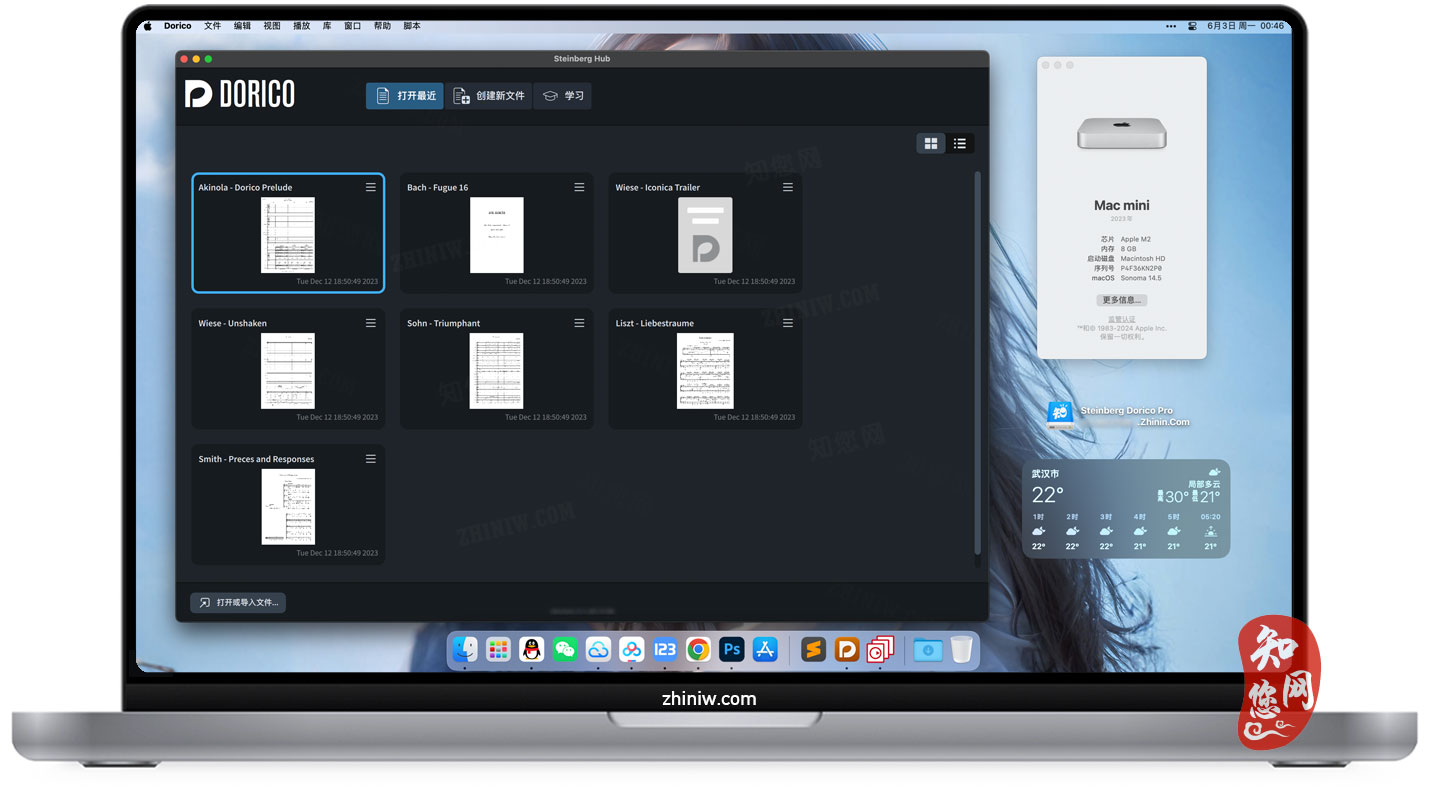
Task: Open Finder from the dock
Action: click(x=465, y=650)
